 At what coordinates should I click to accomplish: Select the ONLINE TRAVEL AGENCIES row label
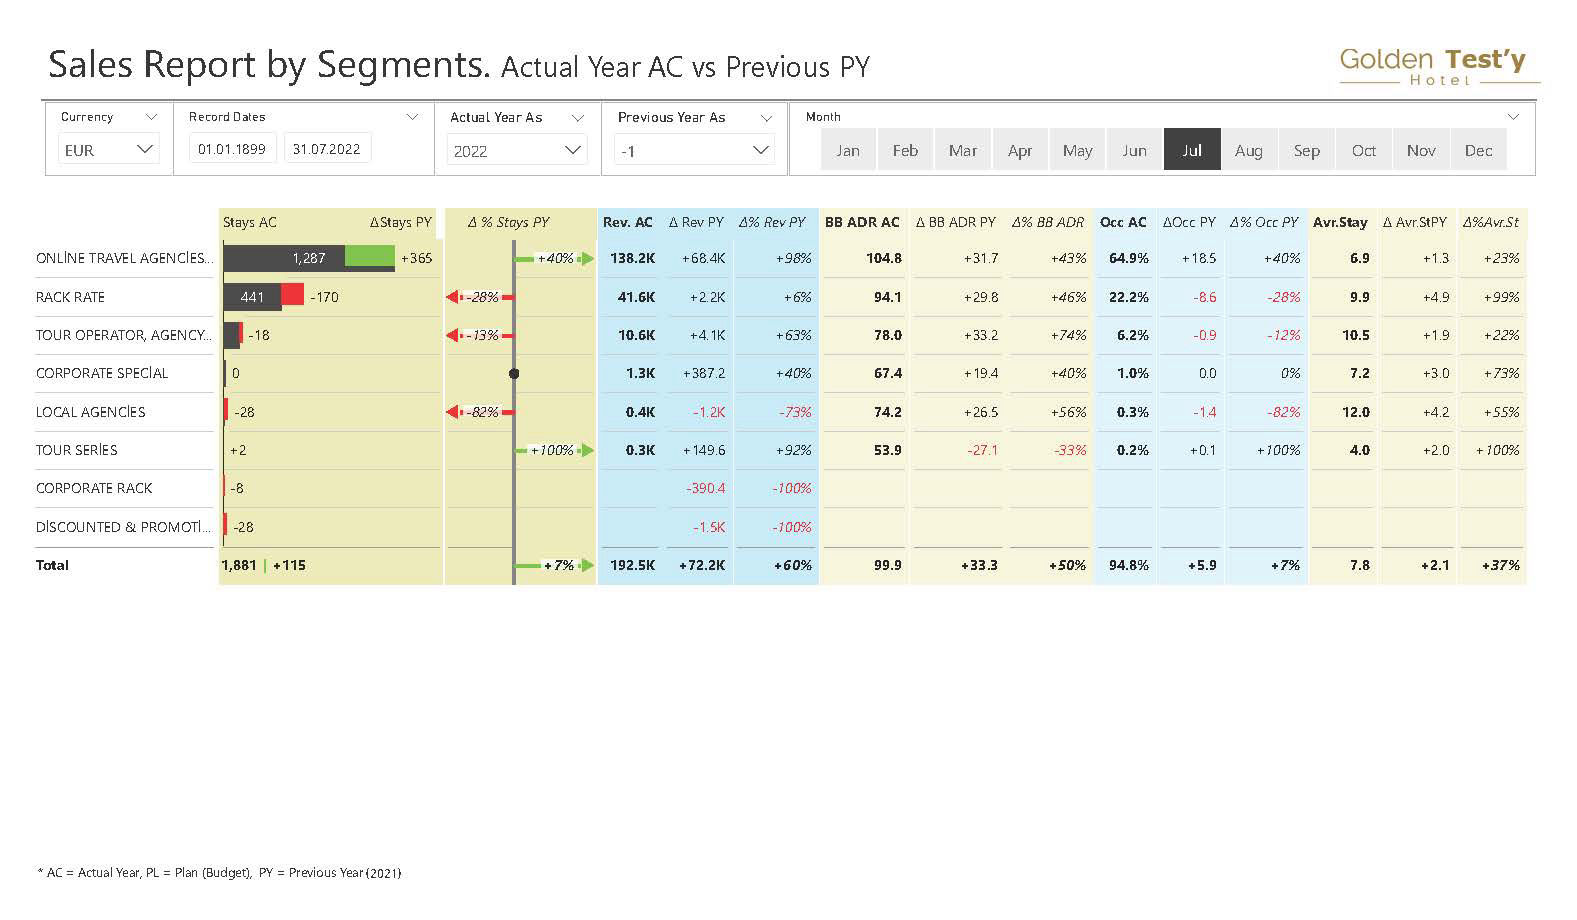point(124,258)
